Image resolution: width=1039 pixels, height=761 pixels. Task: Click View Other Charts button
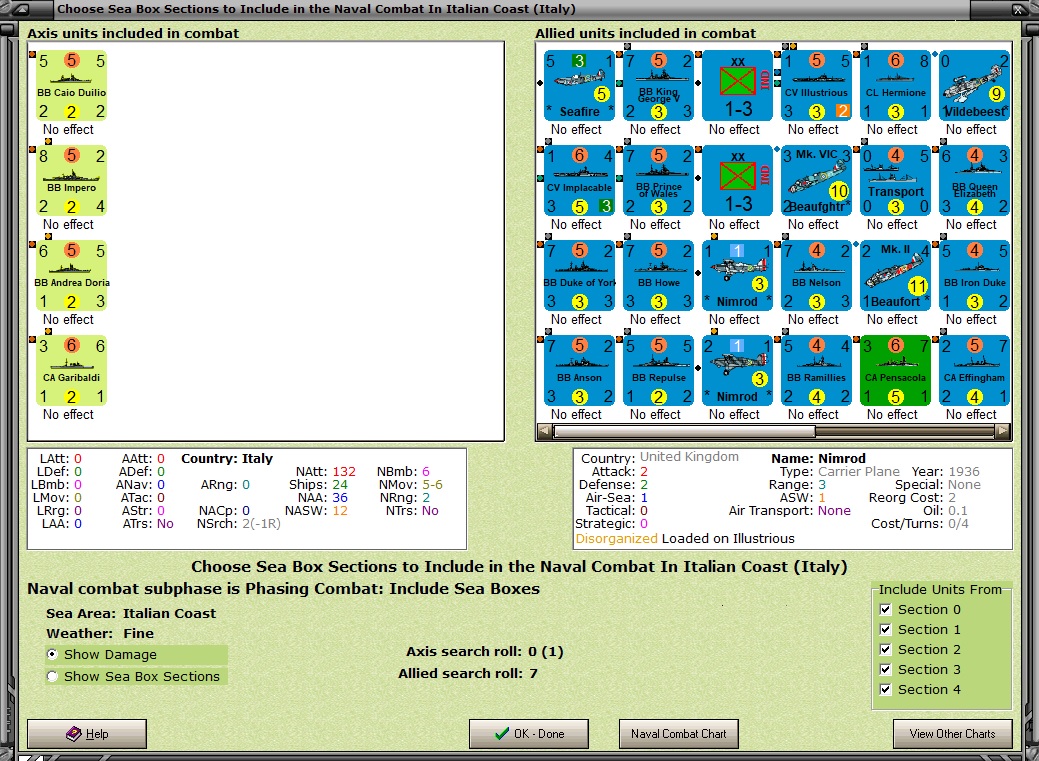click(x=952, y=734)
